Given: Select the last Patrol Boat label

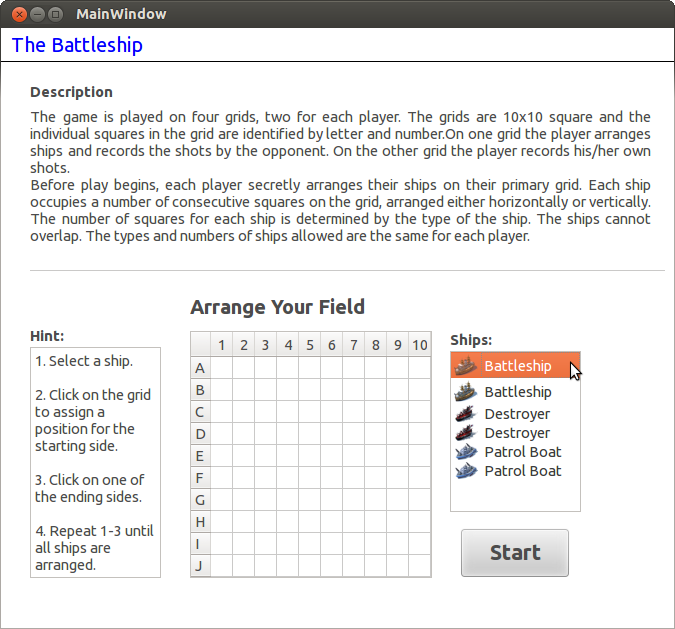Looking at the screenshot, I should point(523,471).
